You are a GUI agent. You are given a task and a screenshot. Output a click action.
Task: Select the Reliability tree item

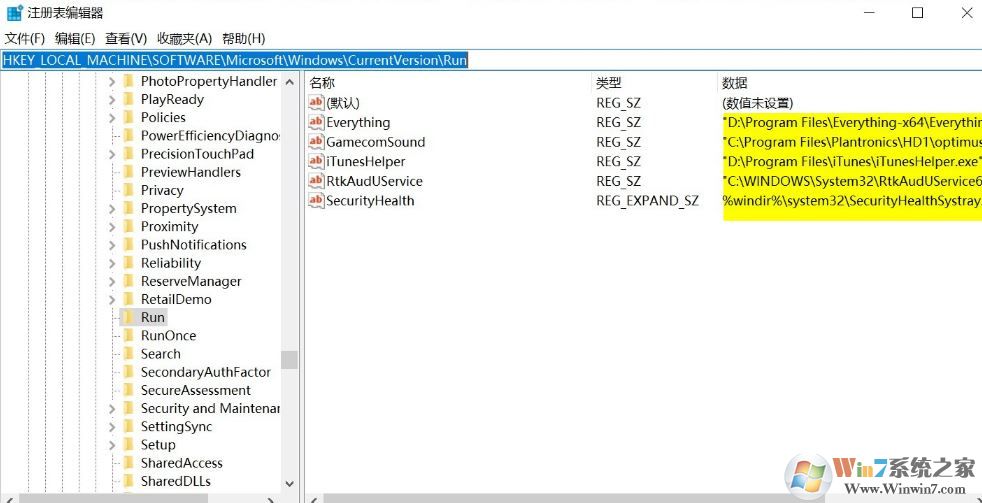coord(170,263)
